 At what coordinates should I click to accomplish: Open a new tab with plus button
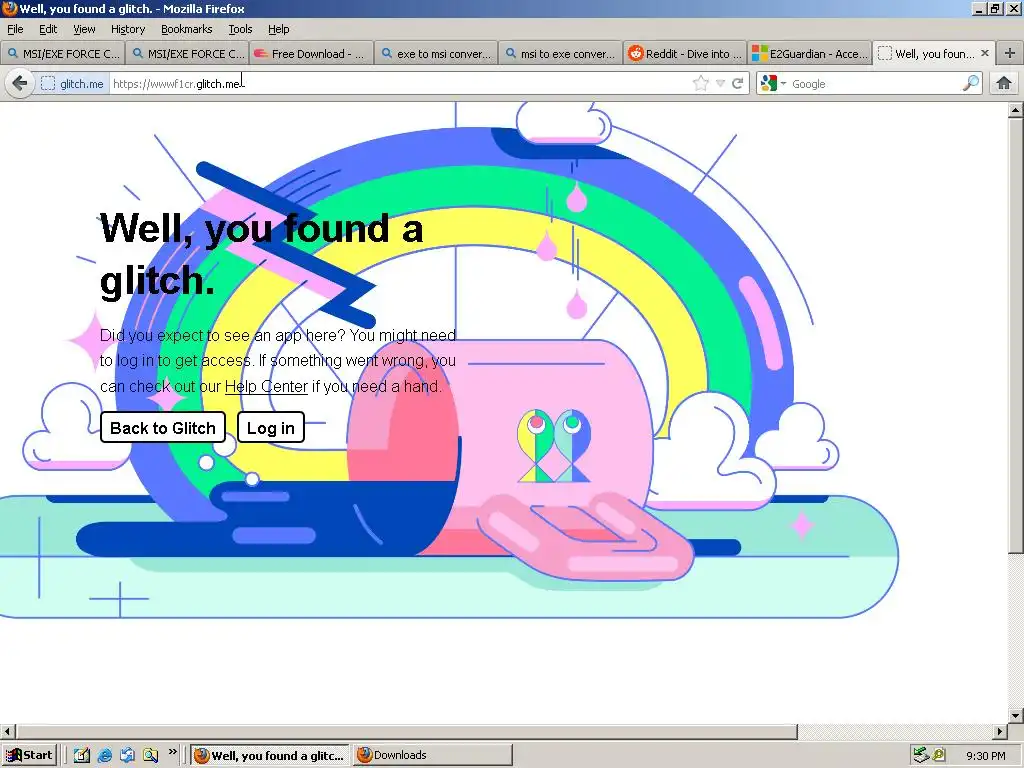point(1010,54)
